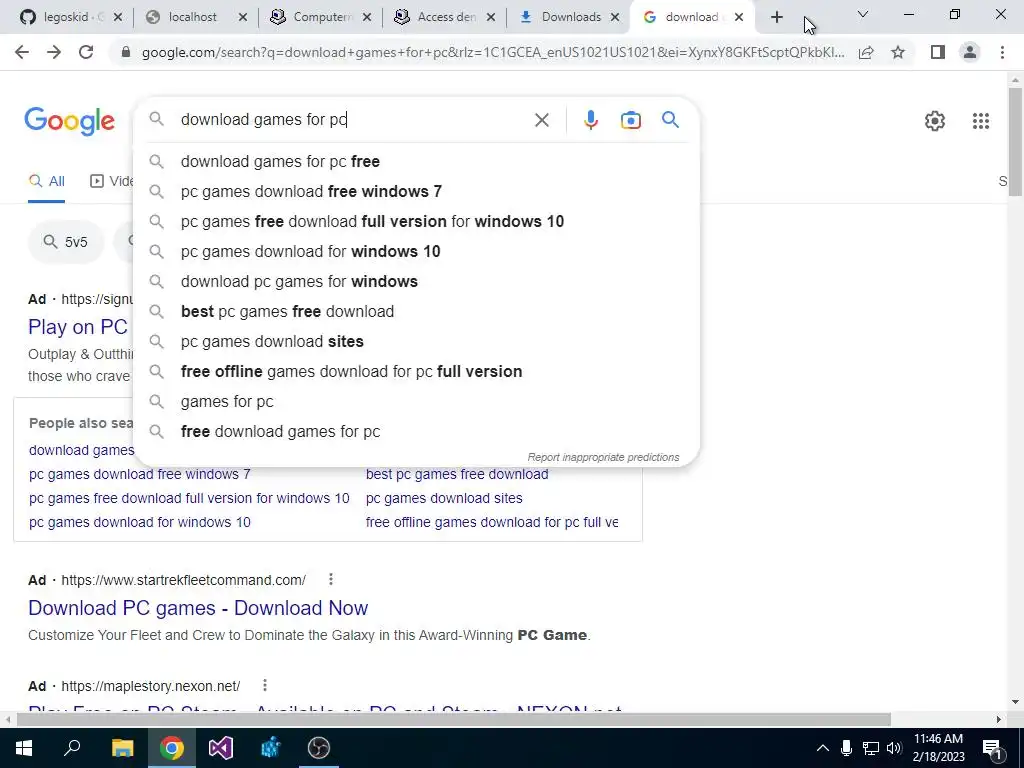Share this page from the address bar
Viewport: 1024px width, 768px height.
pyautogui.click(x=866, y=52)
